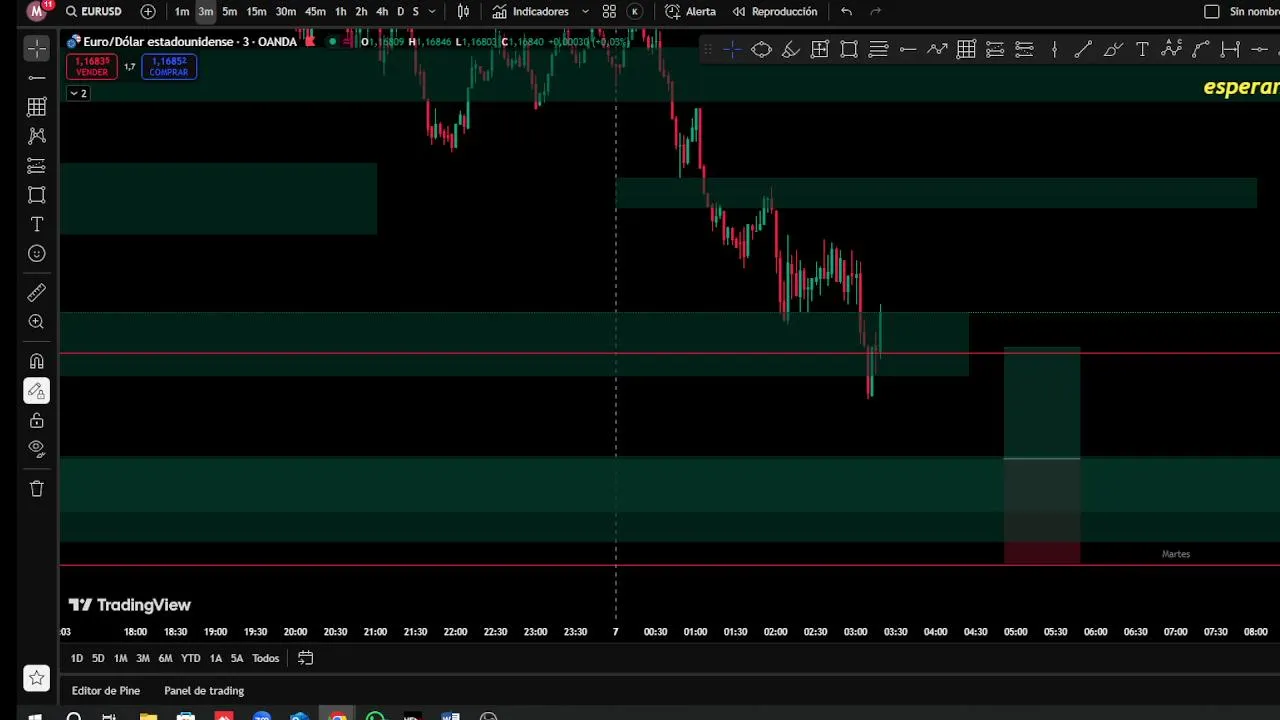The width and height of the screenshot is (1280, 720).
Task: Activate the zoom in tool
Action: (37, 322)
